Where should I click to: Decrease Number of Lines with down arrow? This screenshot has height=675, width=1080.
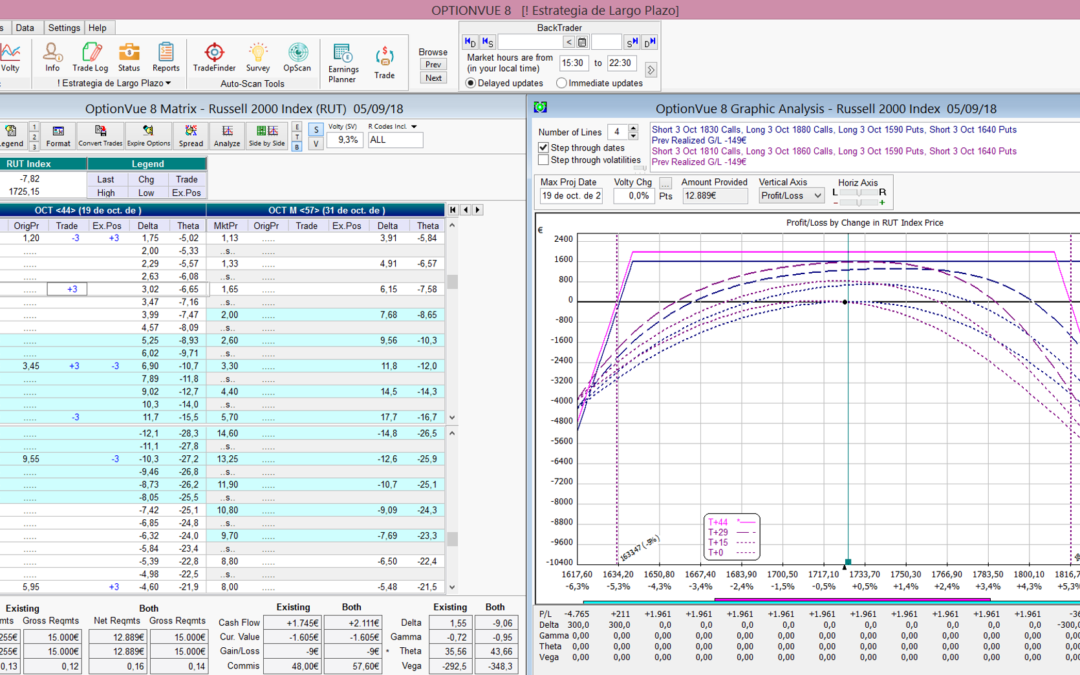tap(633, 136)
